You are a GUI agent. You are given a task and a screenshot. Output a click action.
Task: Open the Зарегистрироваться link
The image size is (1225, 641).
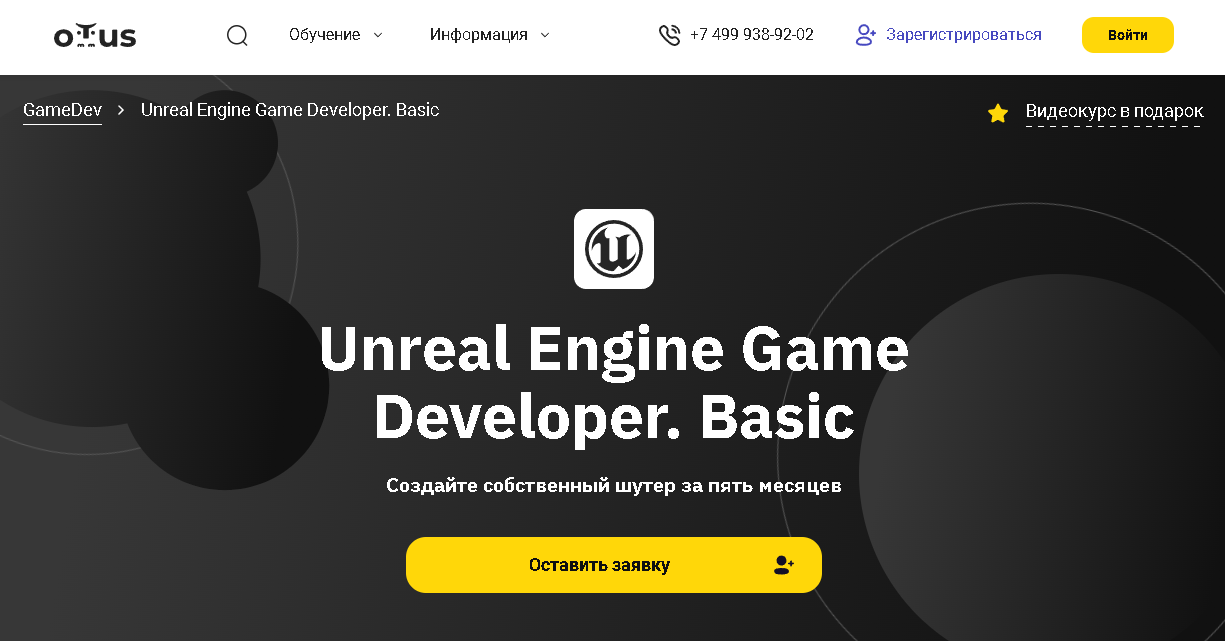[964, 35]
